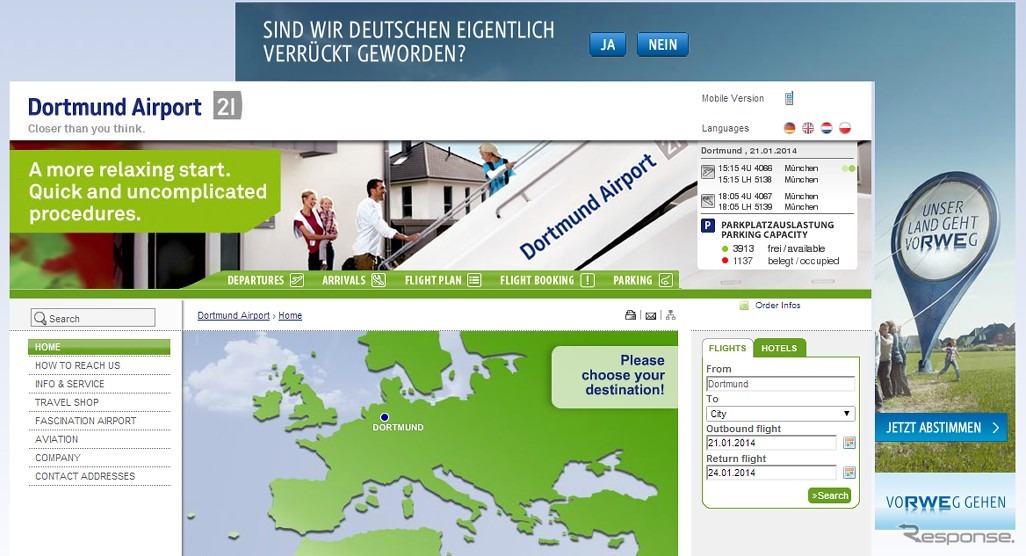
Task: Click Jetzt Abstimmen ad button
Action: (x=941, y=428)
